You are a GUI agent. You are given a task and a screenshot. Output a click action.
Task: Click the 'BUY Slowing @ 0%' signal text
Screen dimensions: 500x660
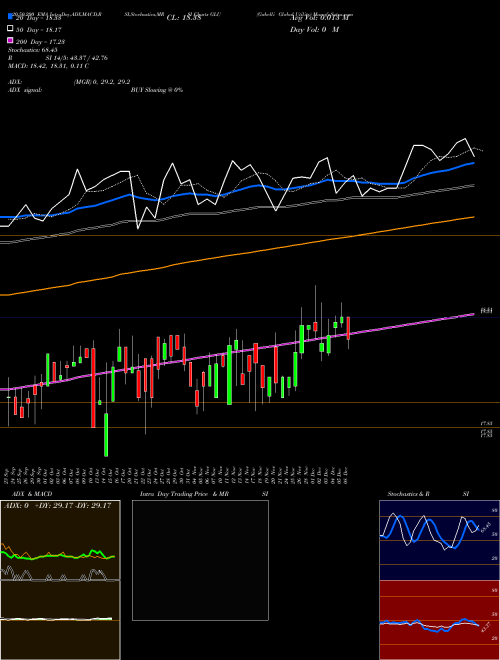tap(157, 90)
